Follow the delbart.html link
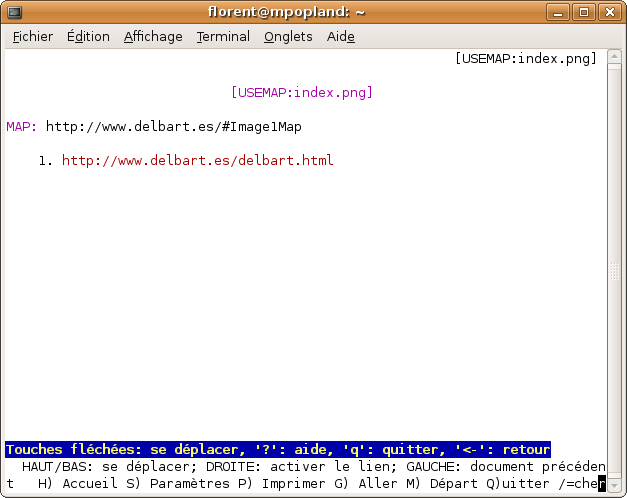This screenshot has height=498, width=627. click(198, 160)
